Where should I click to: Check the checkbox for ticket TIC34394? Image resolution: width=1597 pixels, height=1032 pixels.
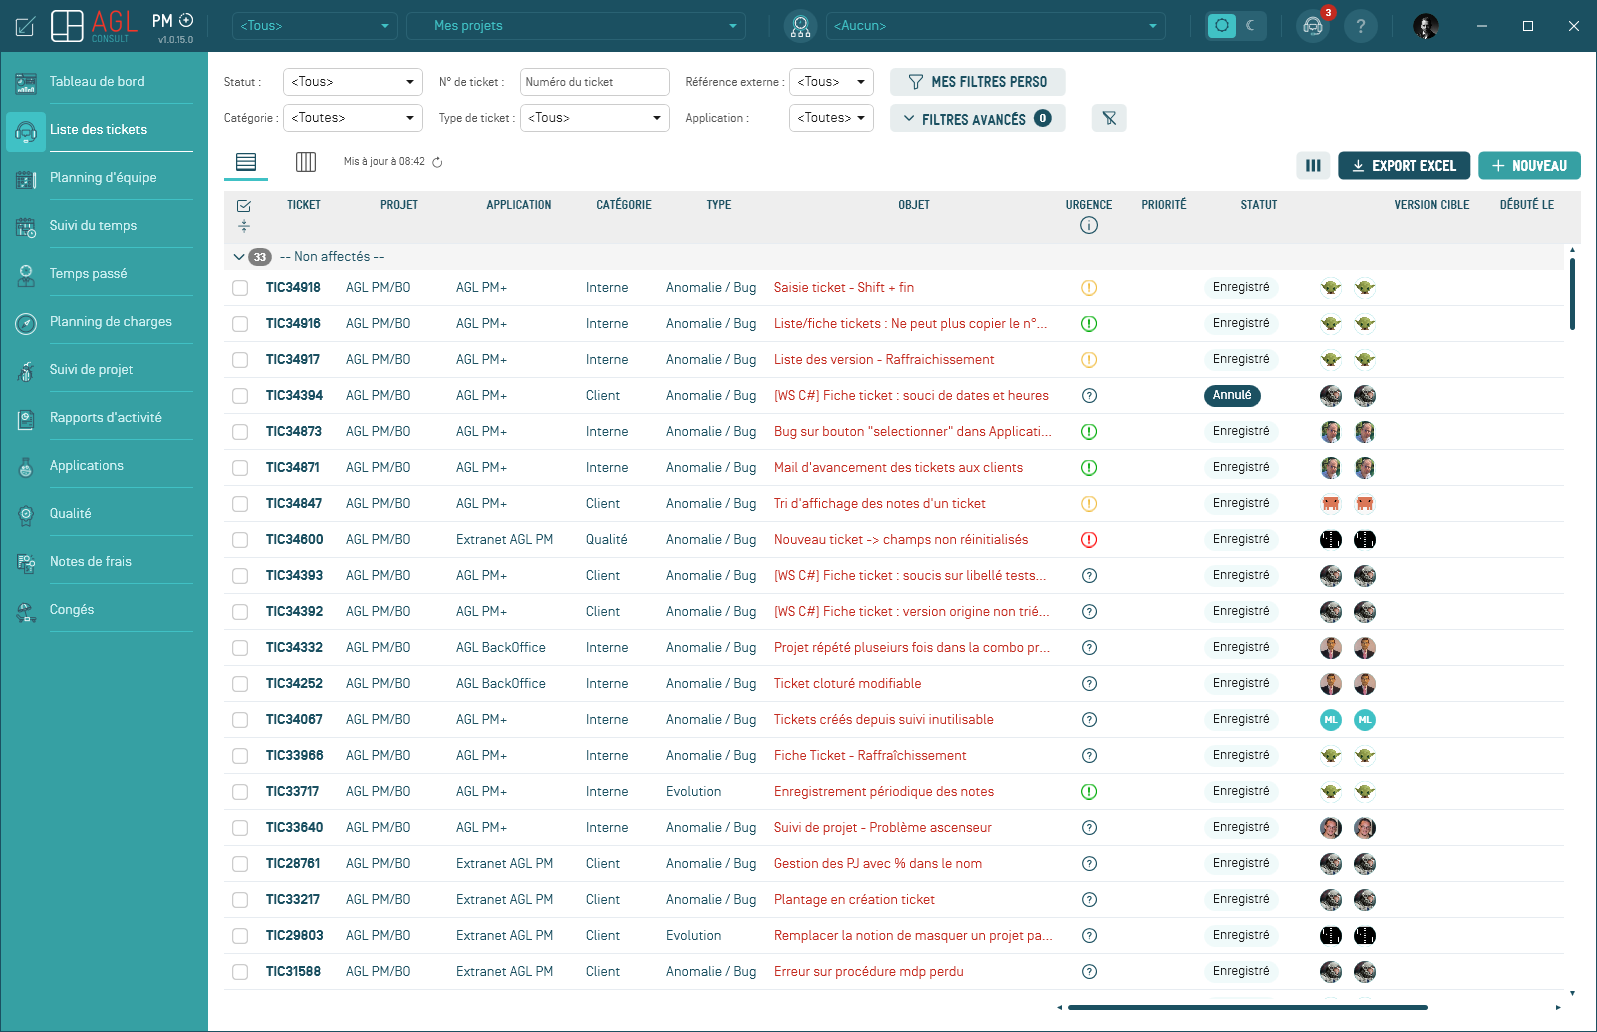point(240,396)
